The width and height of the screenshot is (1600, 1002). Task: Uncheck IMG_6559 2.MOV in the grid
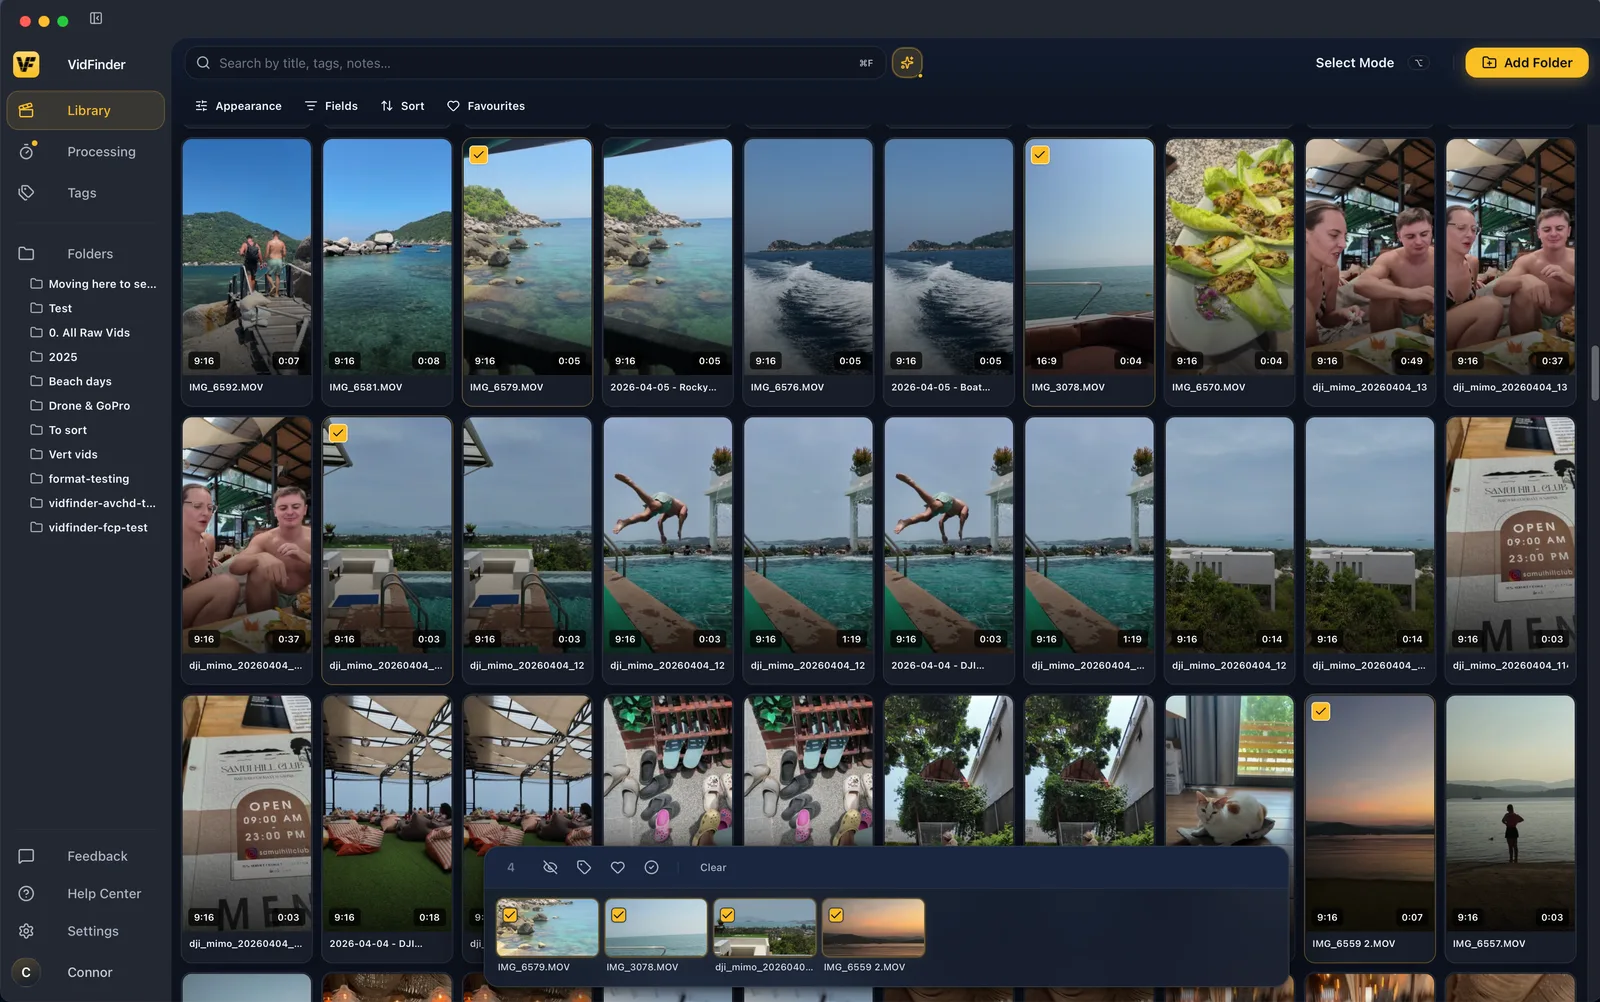coord(1321,712)
